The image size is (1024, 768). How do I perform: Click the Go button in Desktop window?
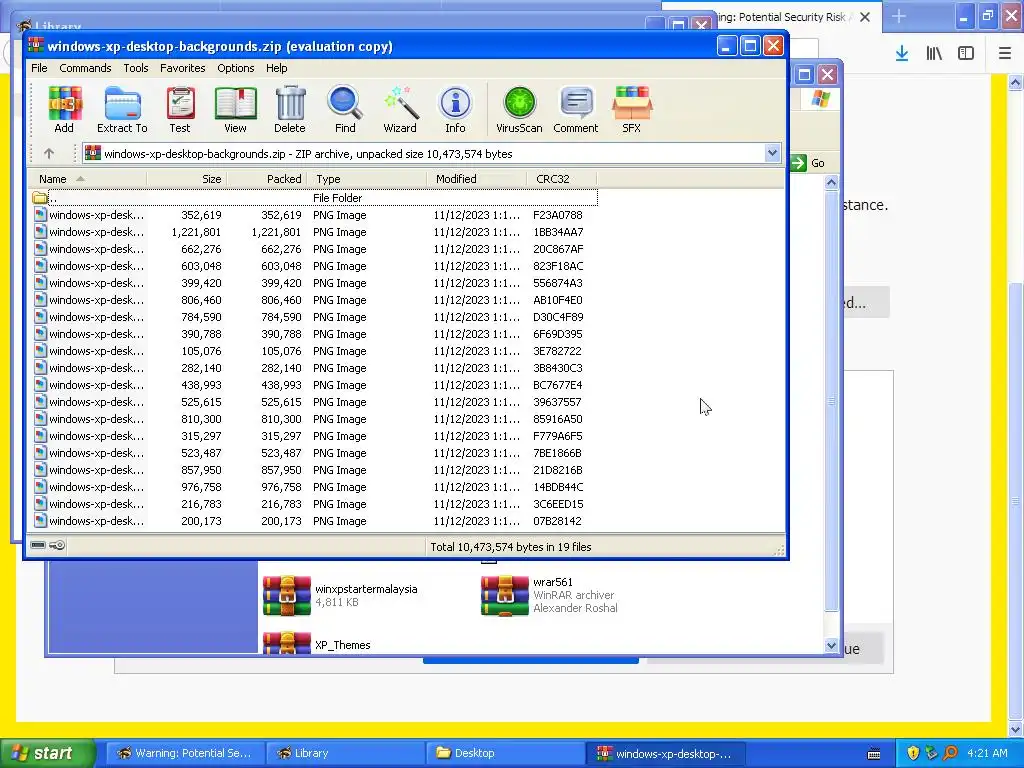point(809,163)
